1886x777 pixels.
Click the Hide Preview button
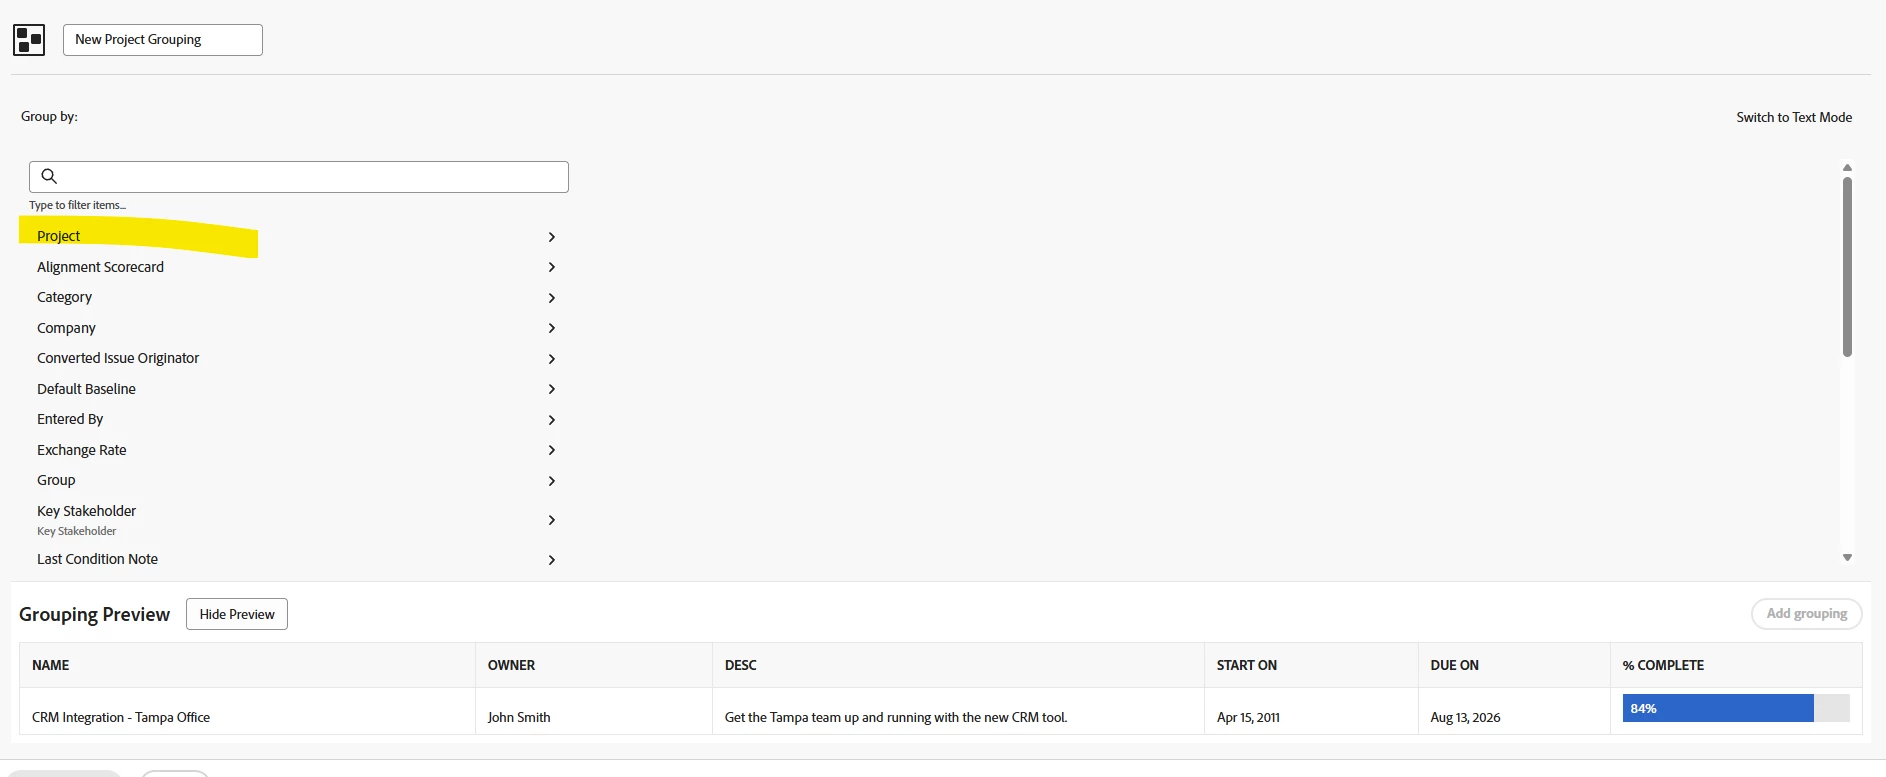(x=237, y=614)
